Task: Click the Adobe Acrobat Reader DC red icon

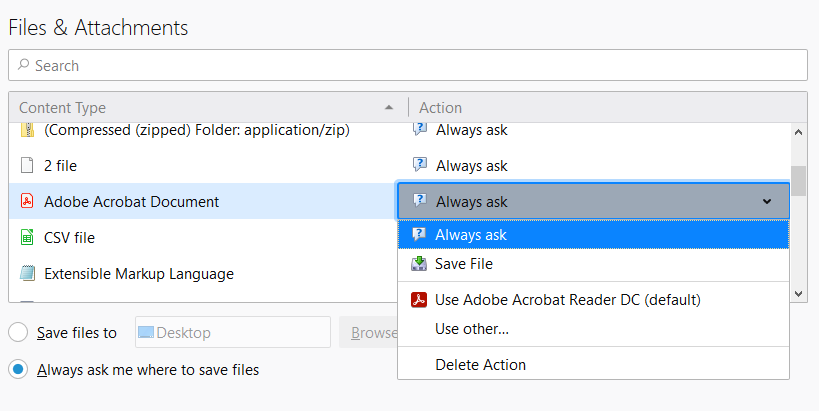Action: click(419, 300)
